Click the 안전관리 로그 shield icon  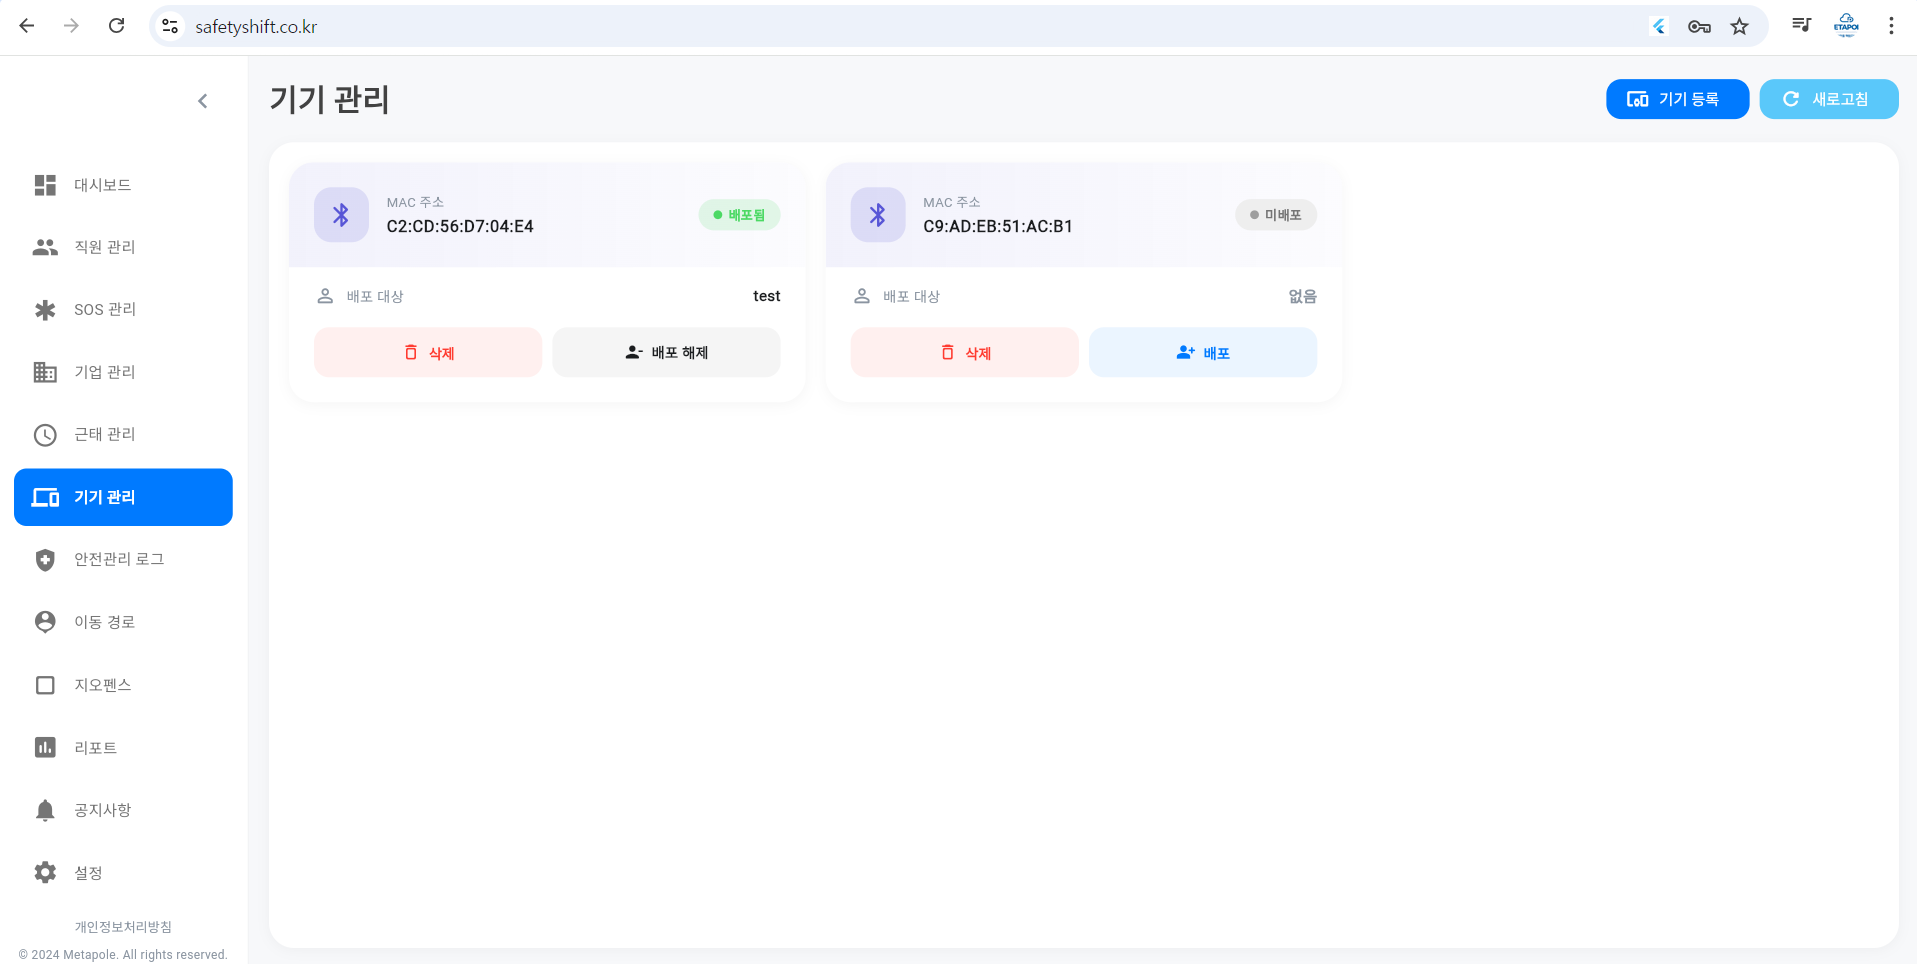[45, 560]
